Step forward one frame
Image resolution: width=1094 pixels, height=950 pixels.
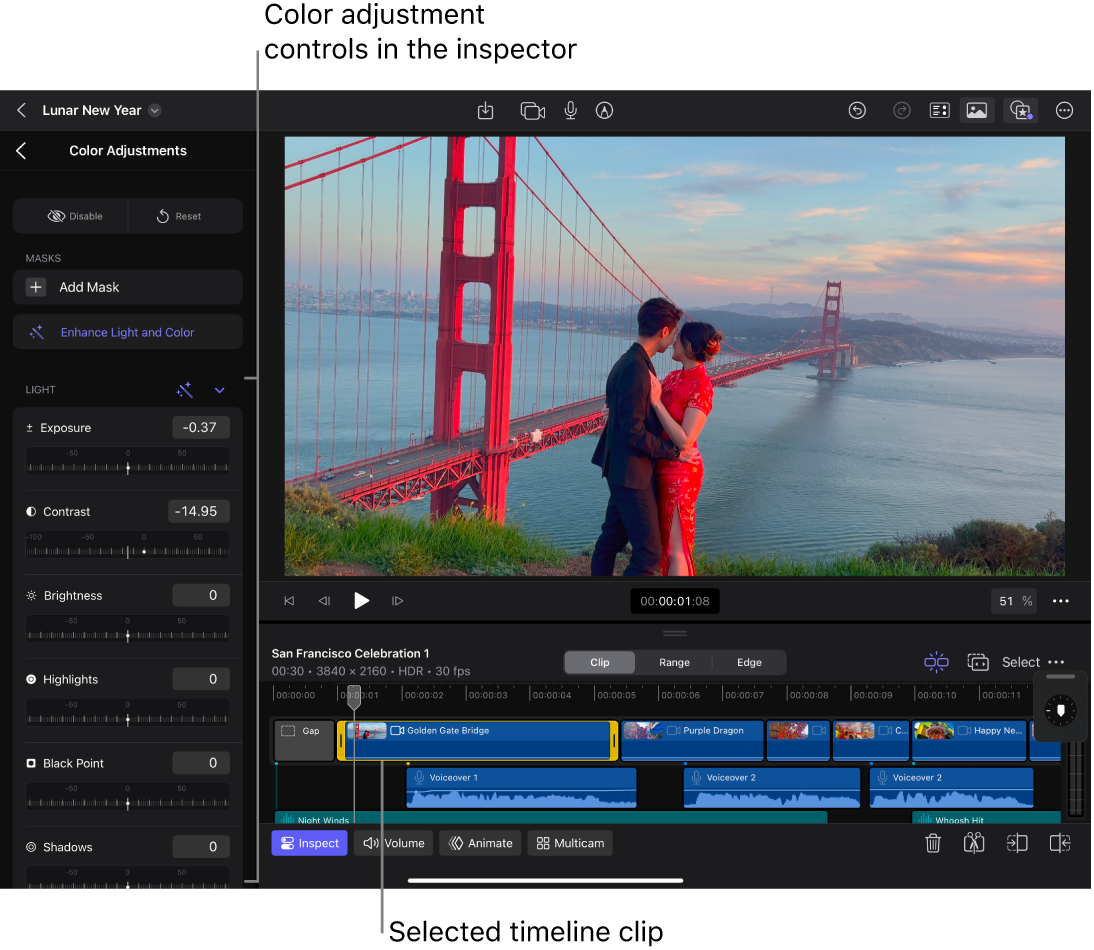398,601
